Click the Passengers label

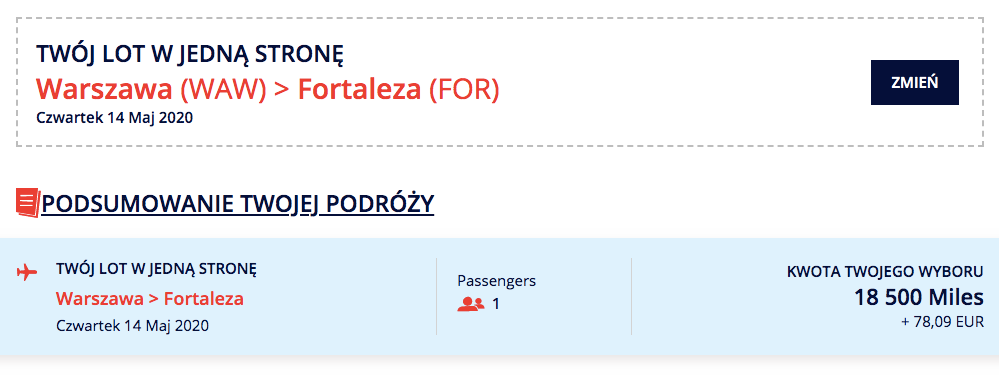[497, 280]
